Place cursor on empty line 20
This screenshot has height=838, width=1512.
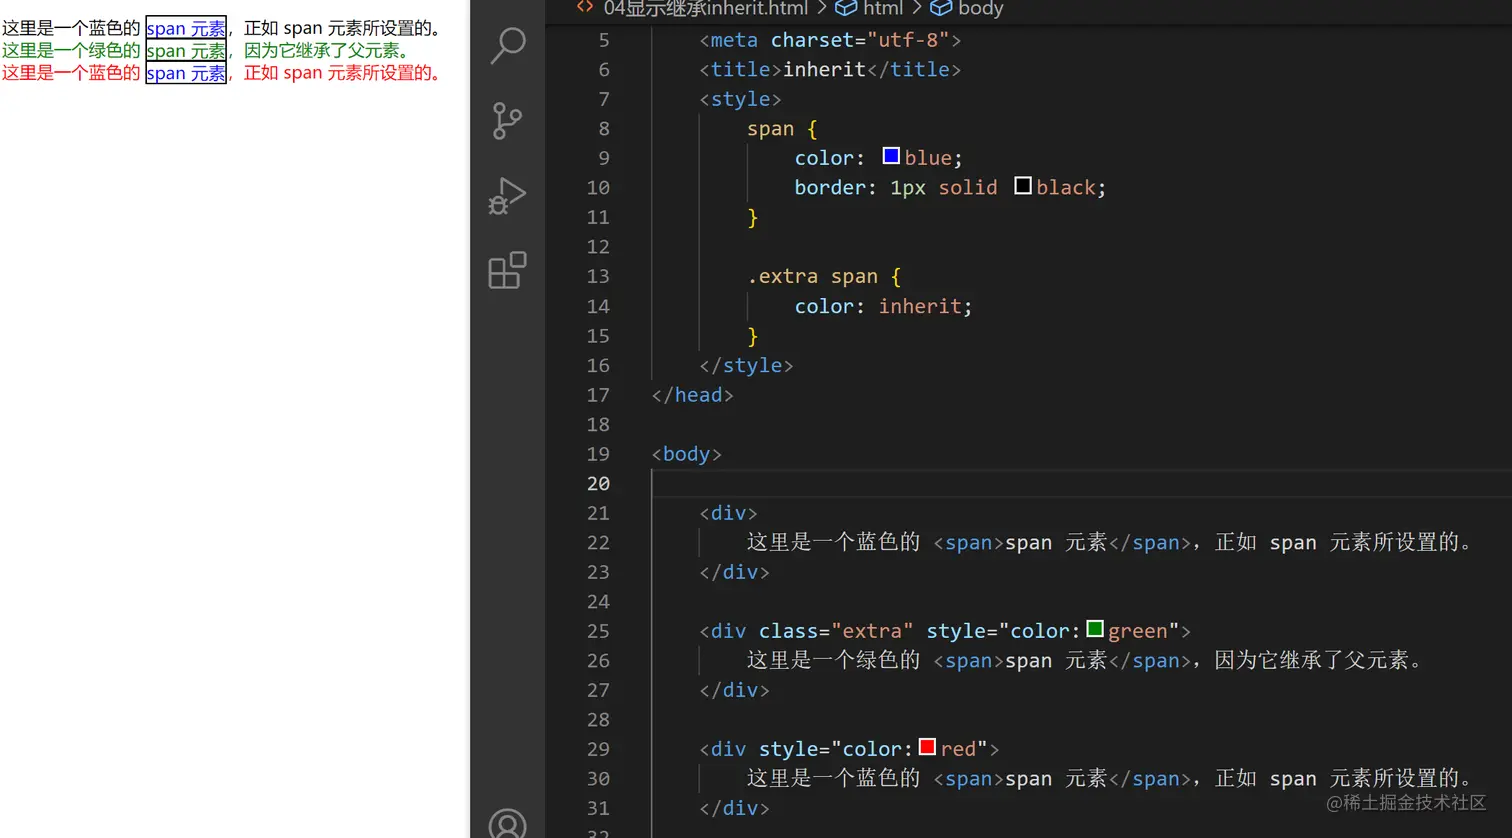tap(1080, 483)
